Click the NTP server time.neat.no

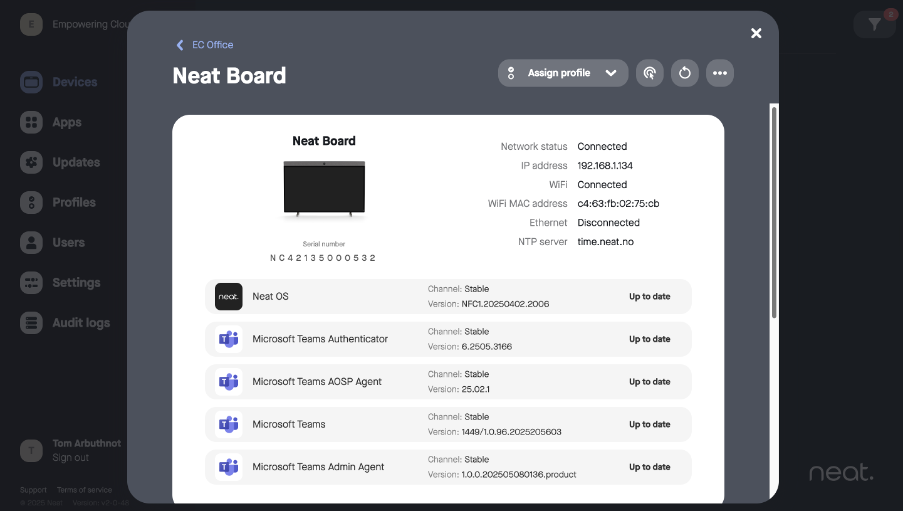[605, 242]
